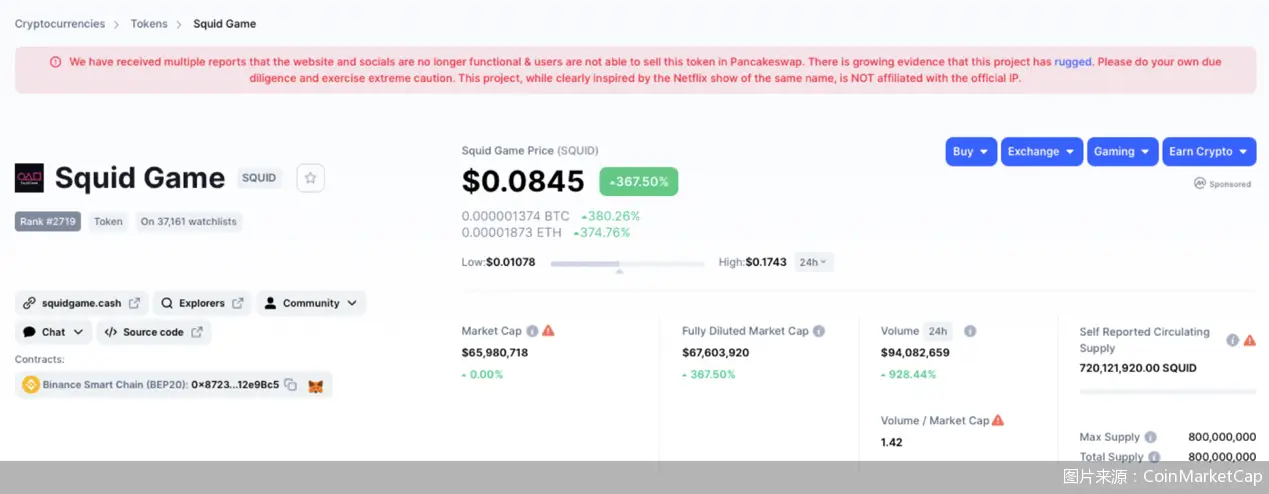
Task: Click the Squid Game token logo
Action: (29, 178)
